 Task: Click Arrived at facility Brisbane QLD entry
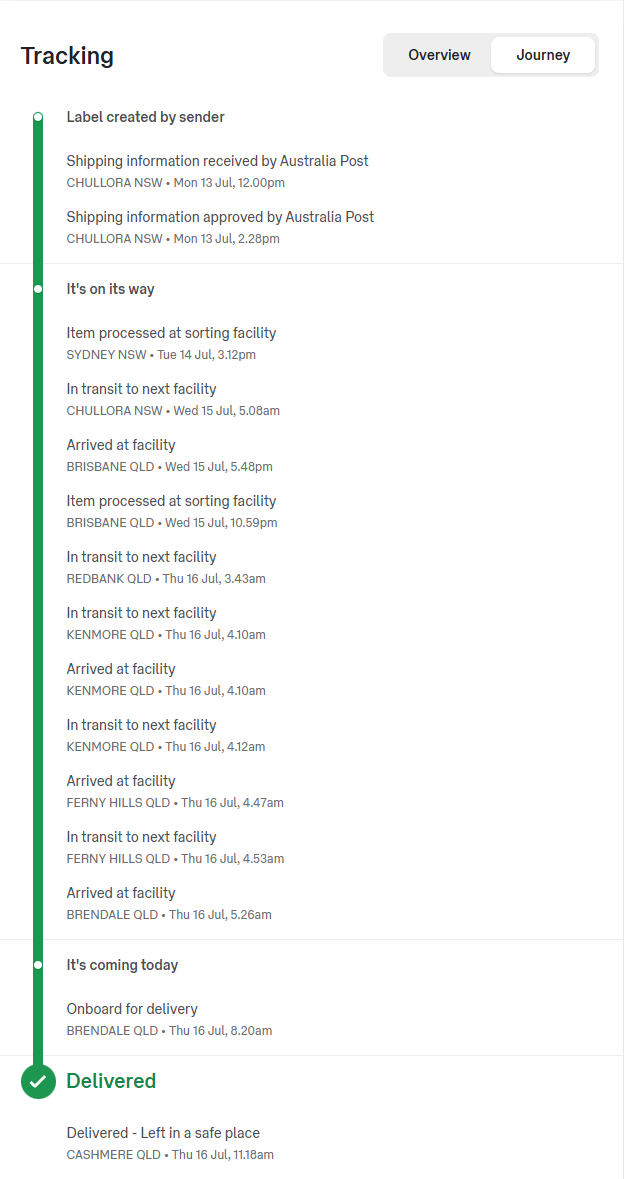(x=169, y=455)
